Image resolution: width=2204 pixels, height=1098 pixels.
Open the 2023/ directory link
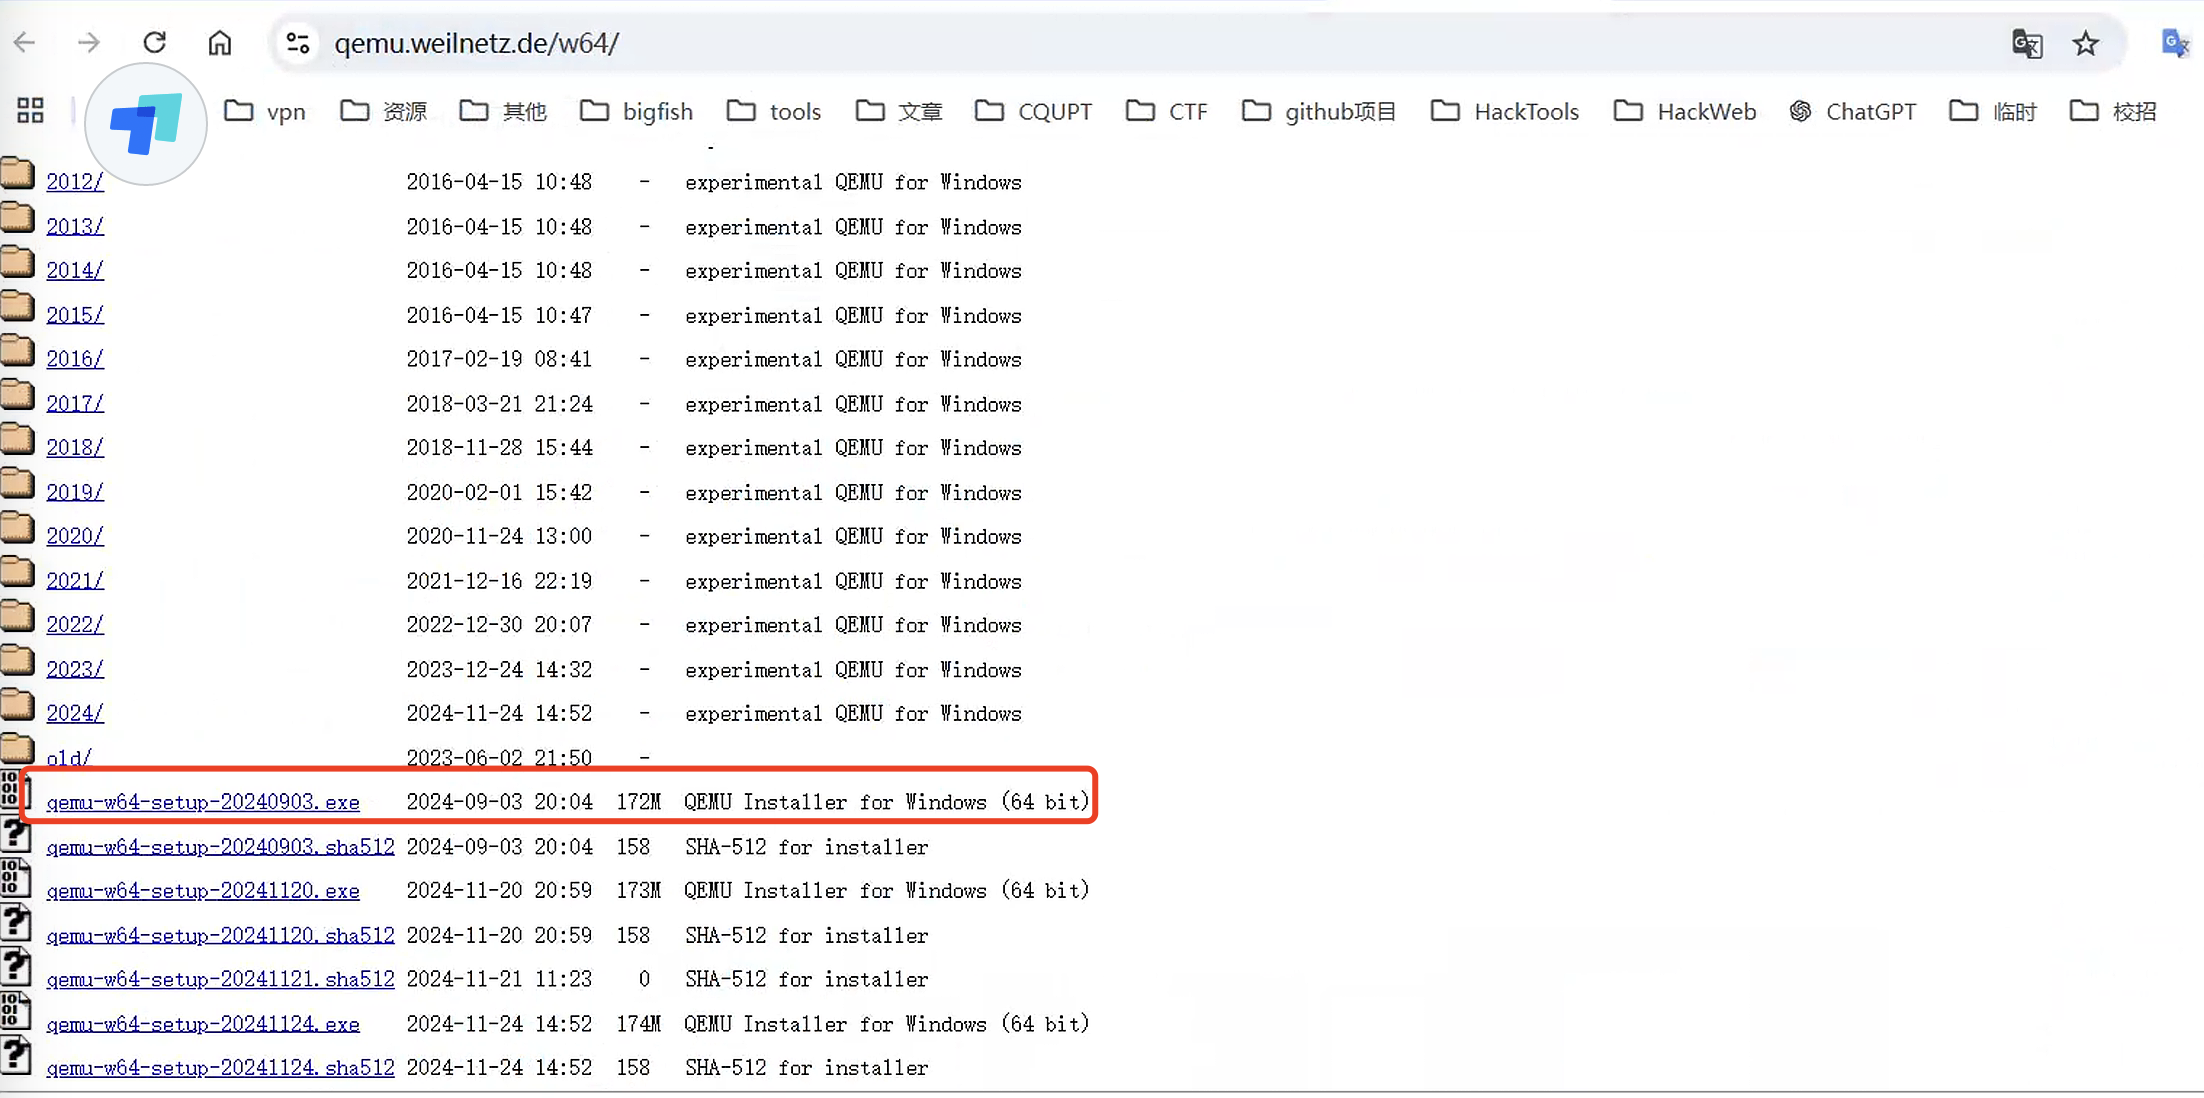[x=75, y=669]
